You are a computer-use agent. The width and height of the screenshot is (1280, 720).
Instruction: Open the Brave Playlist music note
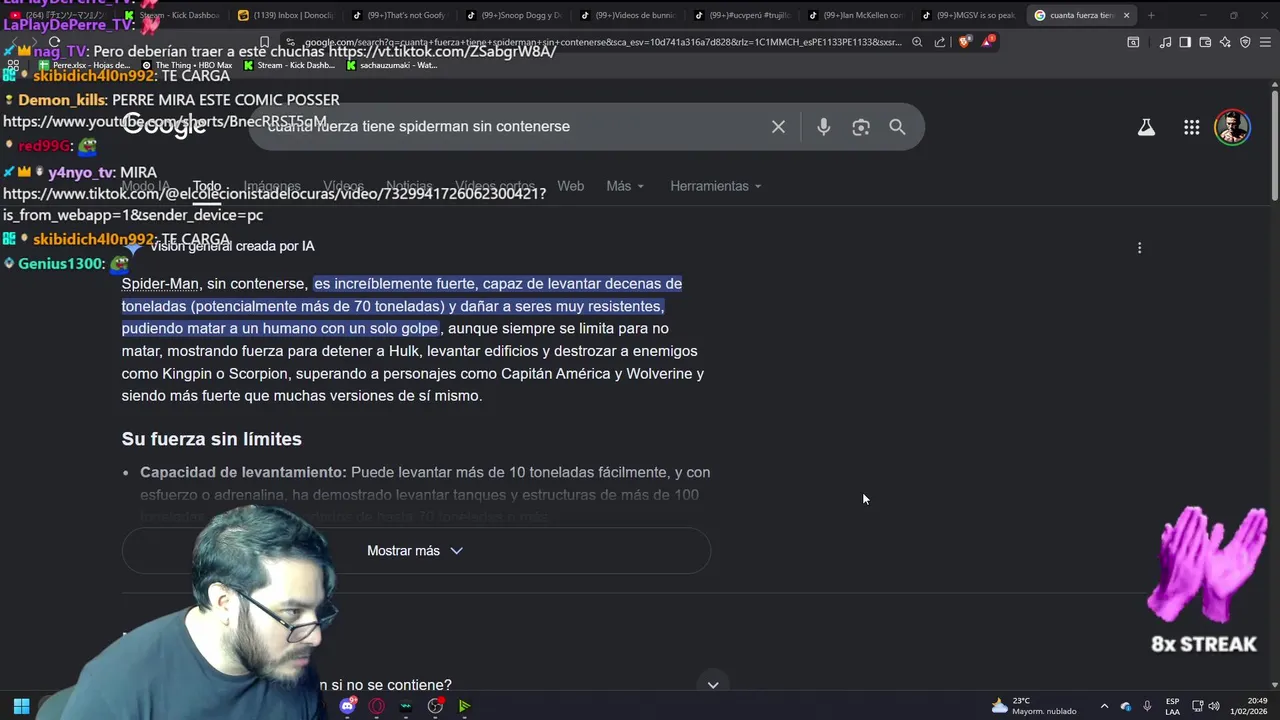1166,42
